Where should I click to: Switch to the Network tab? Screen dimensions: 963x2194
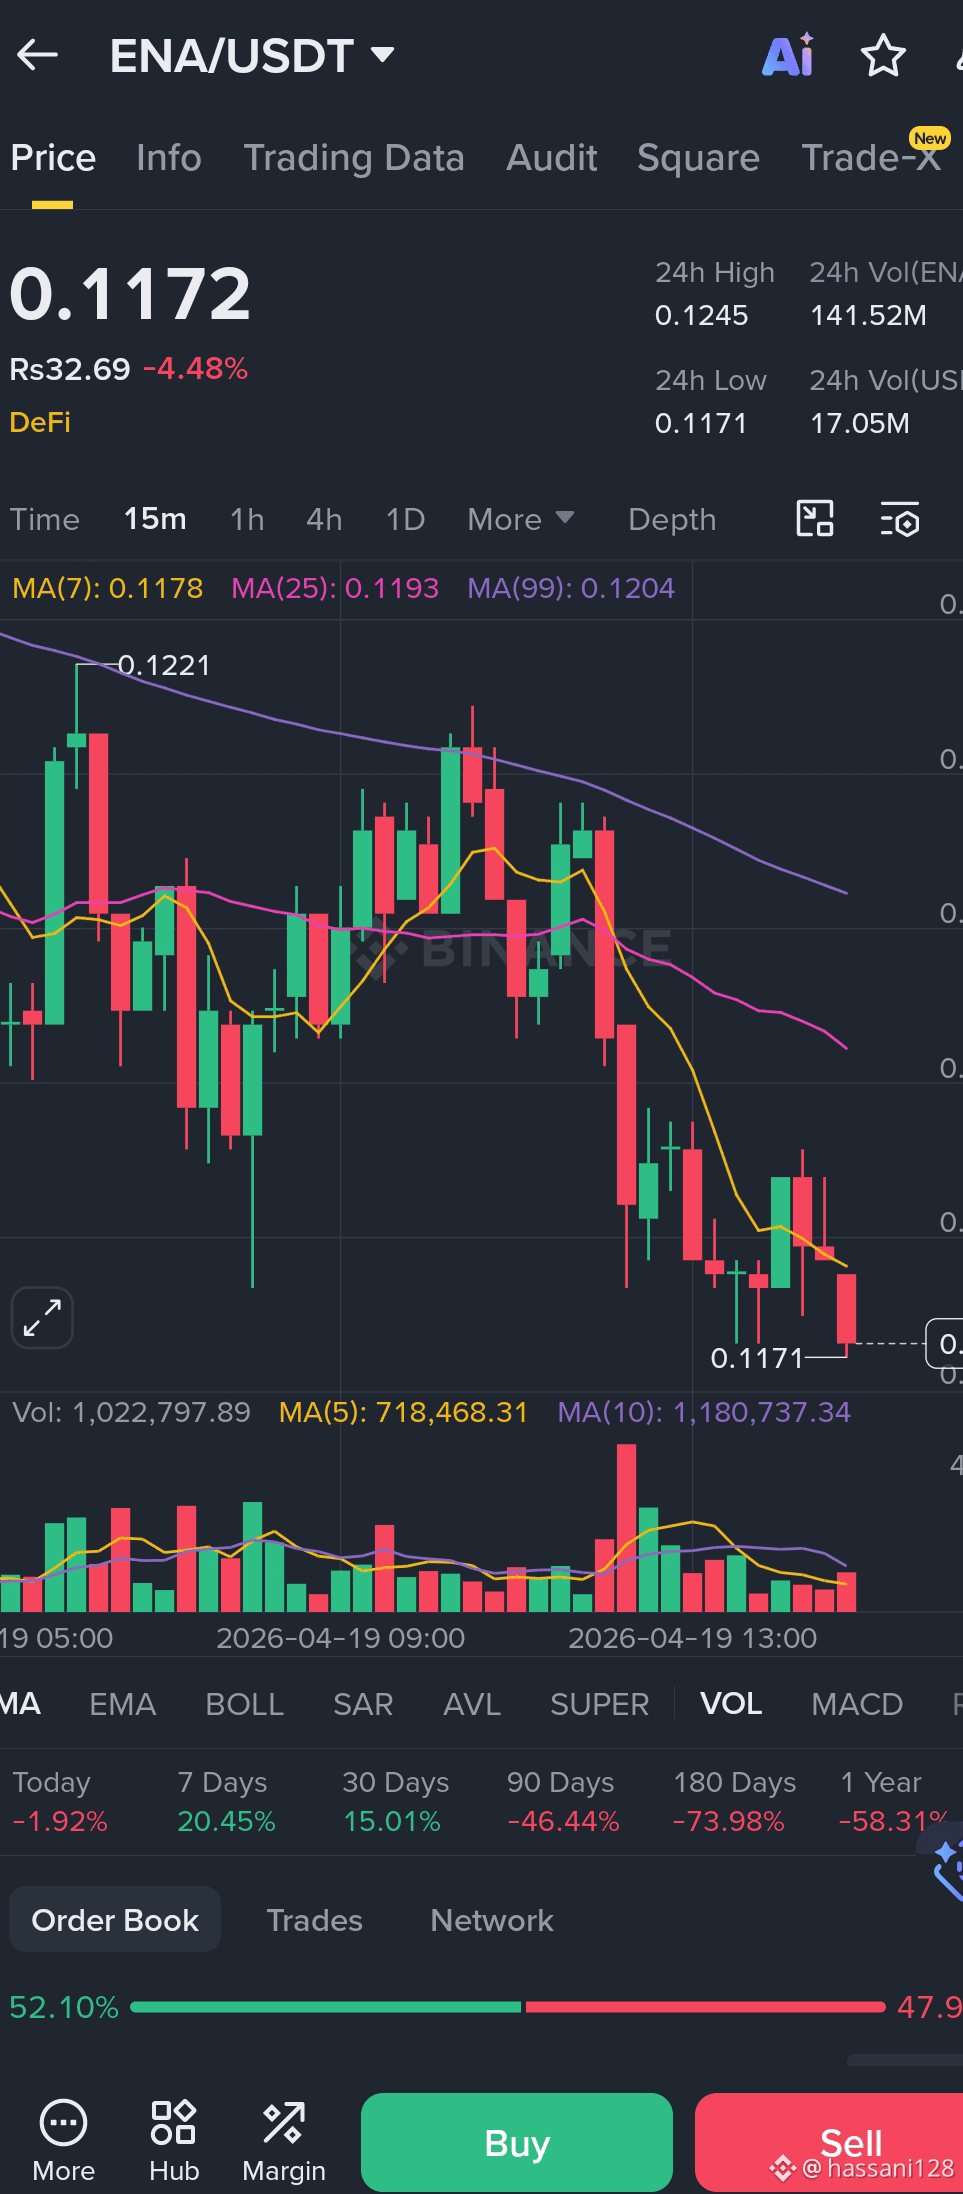click(492, 1920)
